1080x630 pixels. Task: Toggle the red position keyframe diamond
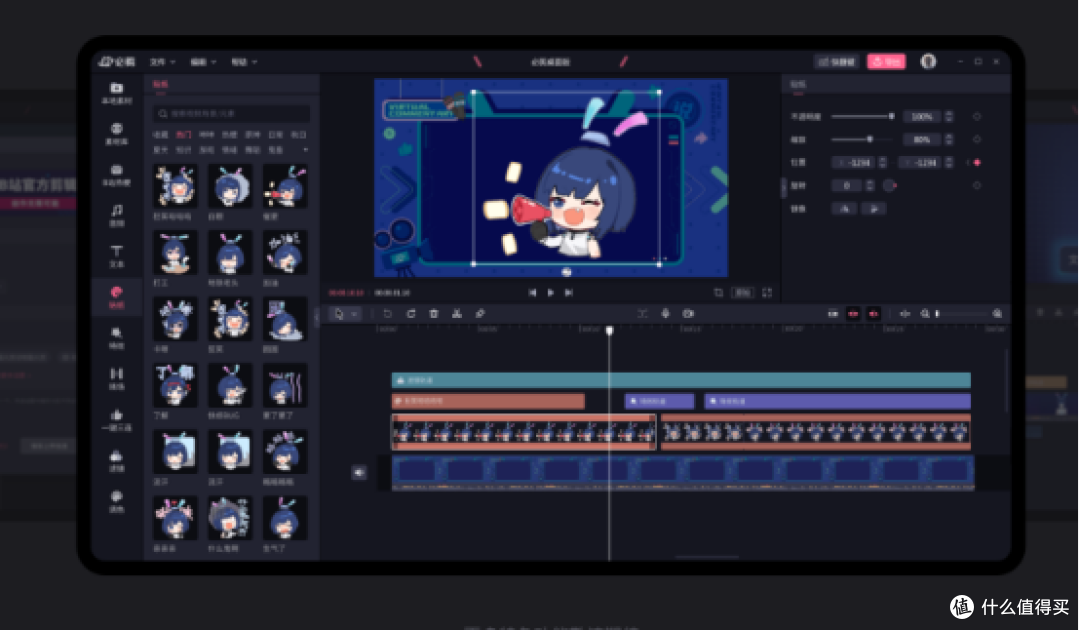click(977, 162)
